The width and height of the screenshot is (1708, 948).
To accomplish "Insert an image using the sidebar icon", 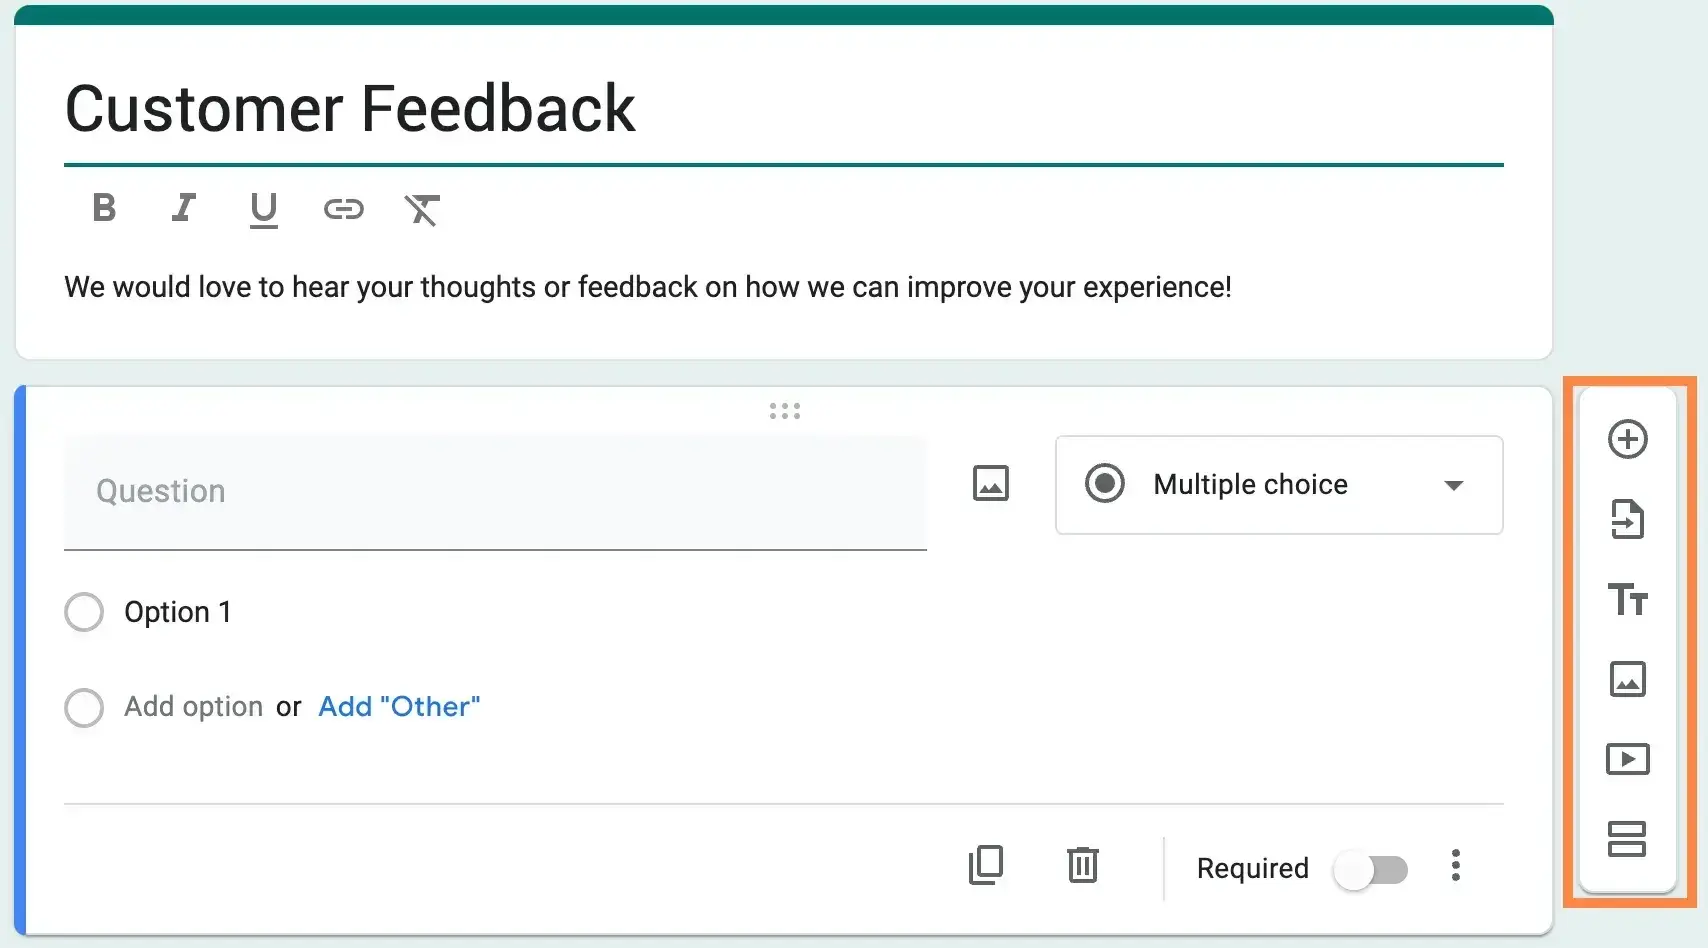I will (1628, 679).
